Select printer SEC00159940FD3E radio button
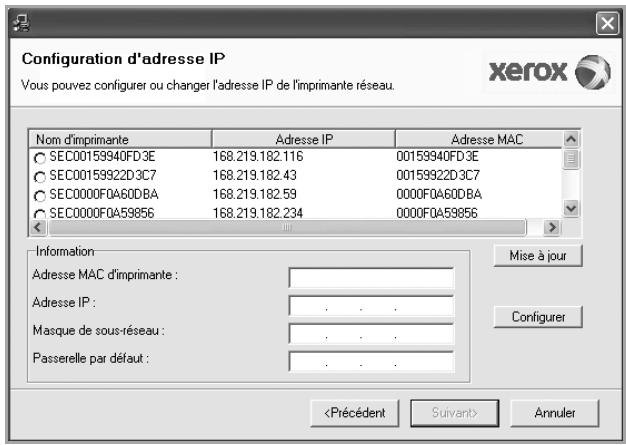 pyautogui.click(x=40, y=158)
